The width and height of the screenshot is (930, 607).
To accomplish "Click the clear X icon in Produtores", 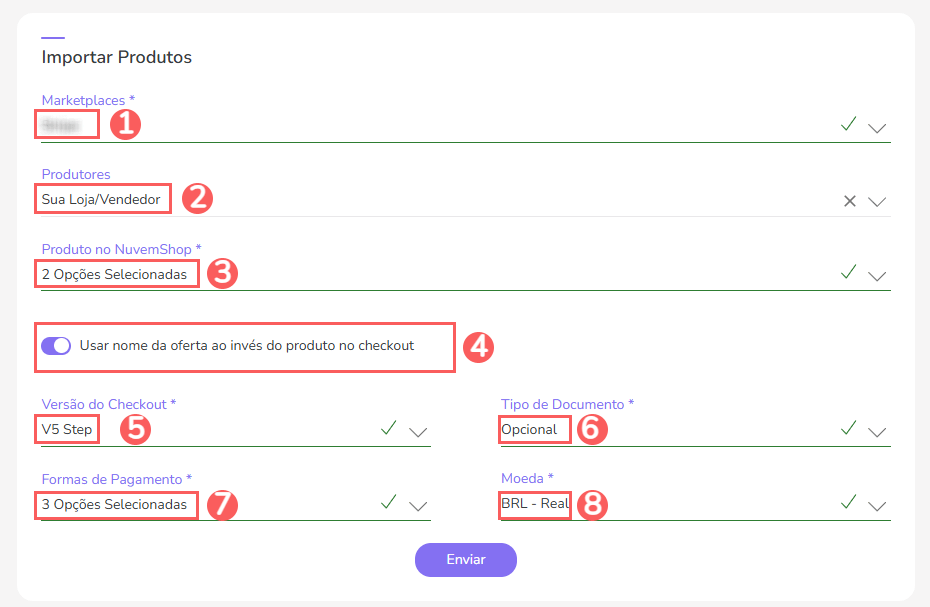I will click(x=850, y=201).
